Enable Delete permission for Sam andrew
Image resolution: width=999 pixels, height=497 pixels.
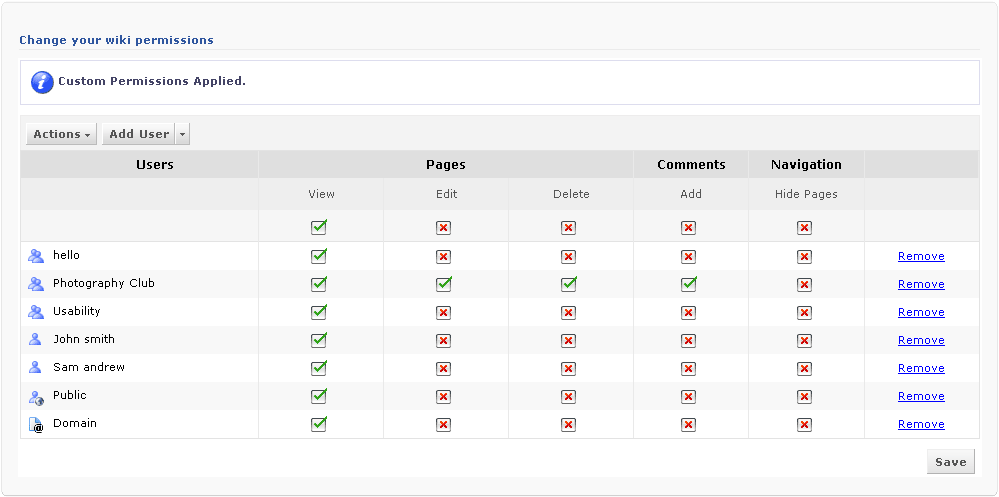click(568, 369)
